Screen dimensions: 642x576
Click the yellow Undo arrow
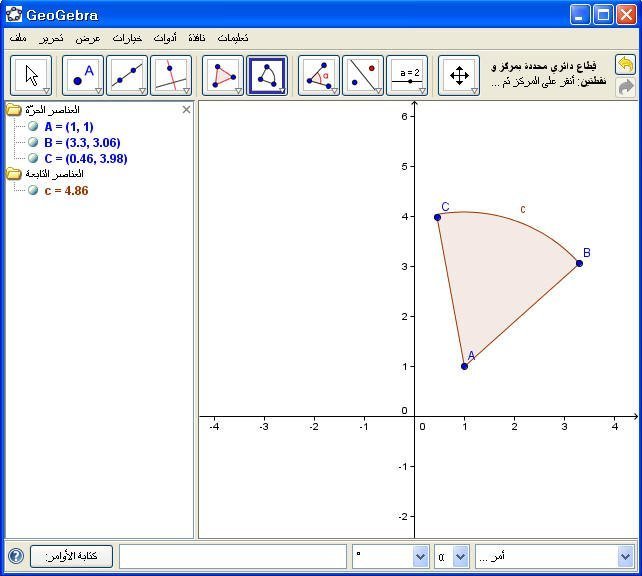(625, 65)
